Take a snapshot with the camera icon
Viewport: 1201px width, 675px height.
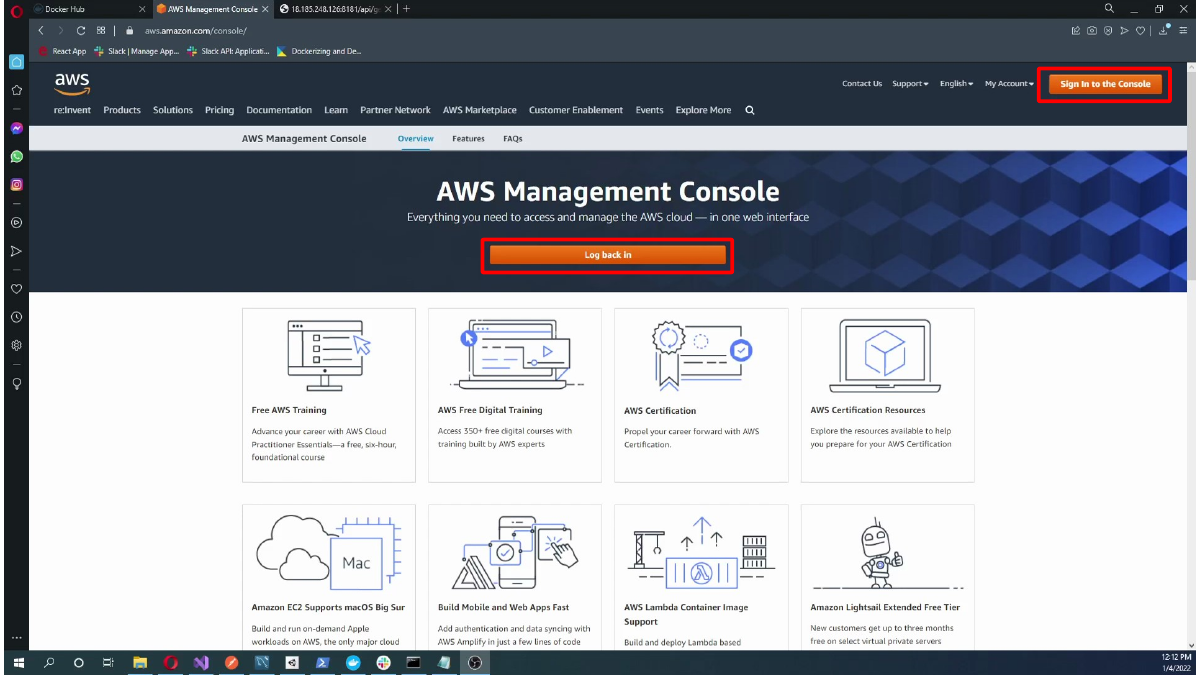coord(1092,31)
